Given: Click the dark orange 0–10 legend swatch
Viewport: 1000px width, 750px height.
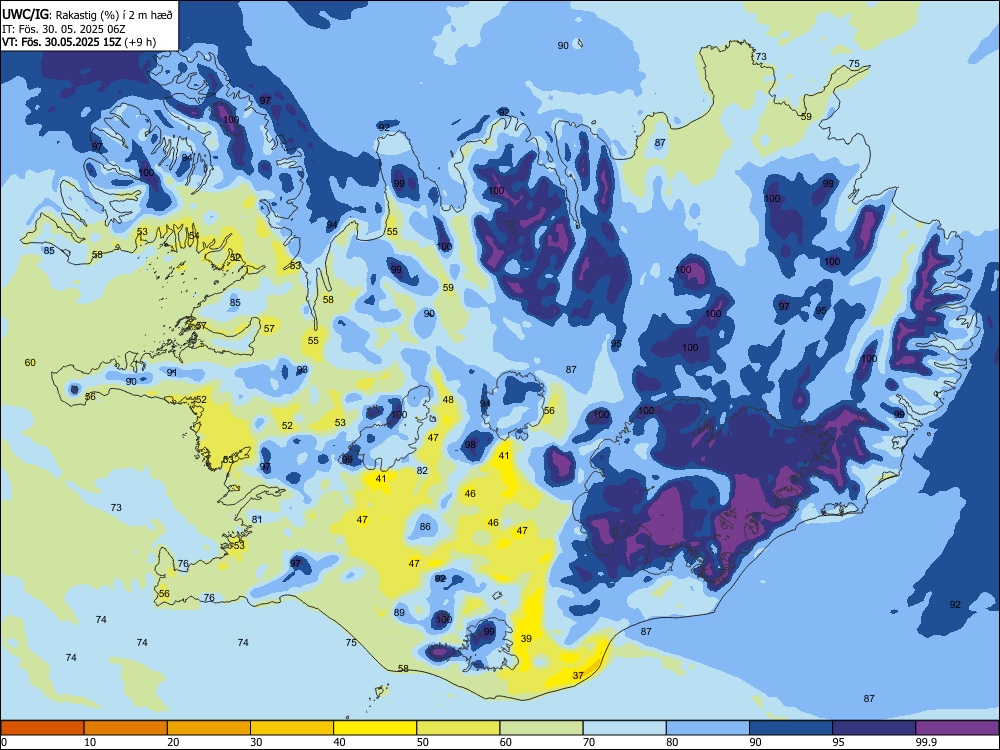Looking at the screenshot, I should 42,728.
